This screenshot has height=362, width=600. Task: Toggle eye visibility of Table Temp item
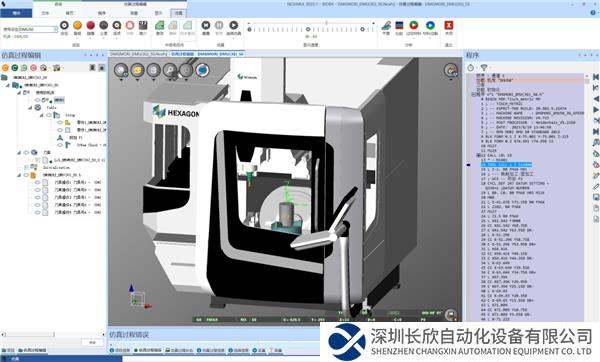(x=49, y=115)
